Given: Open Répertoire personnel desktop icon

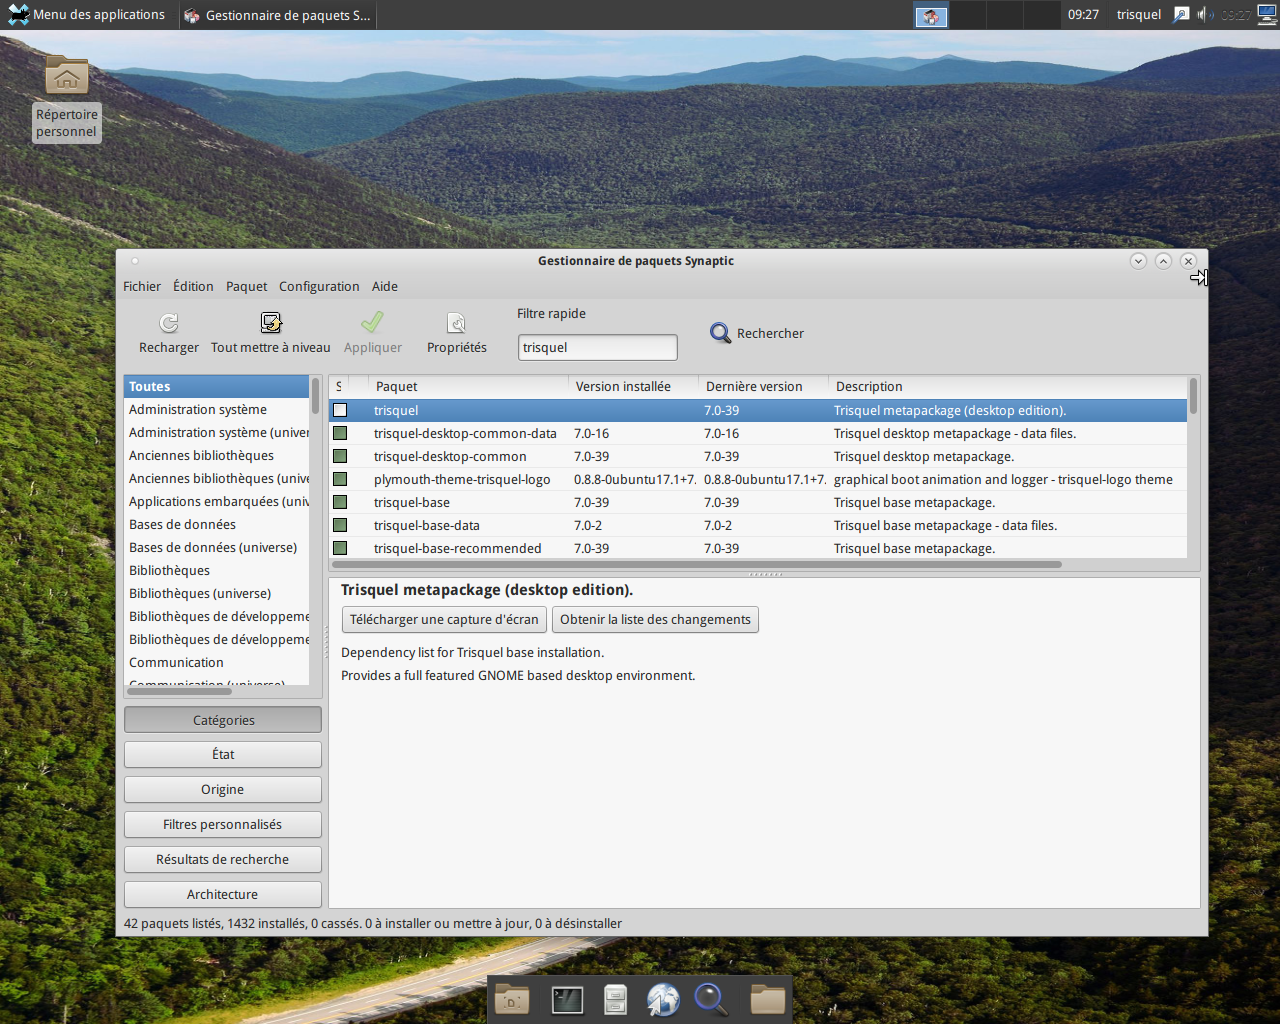Looking at the screenshot, I should click(67, 99).
